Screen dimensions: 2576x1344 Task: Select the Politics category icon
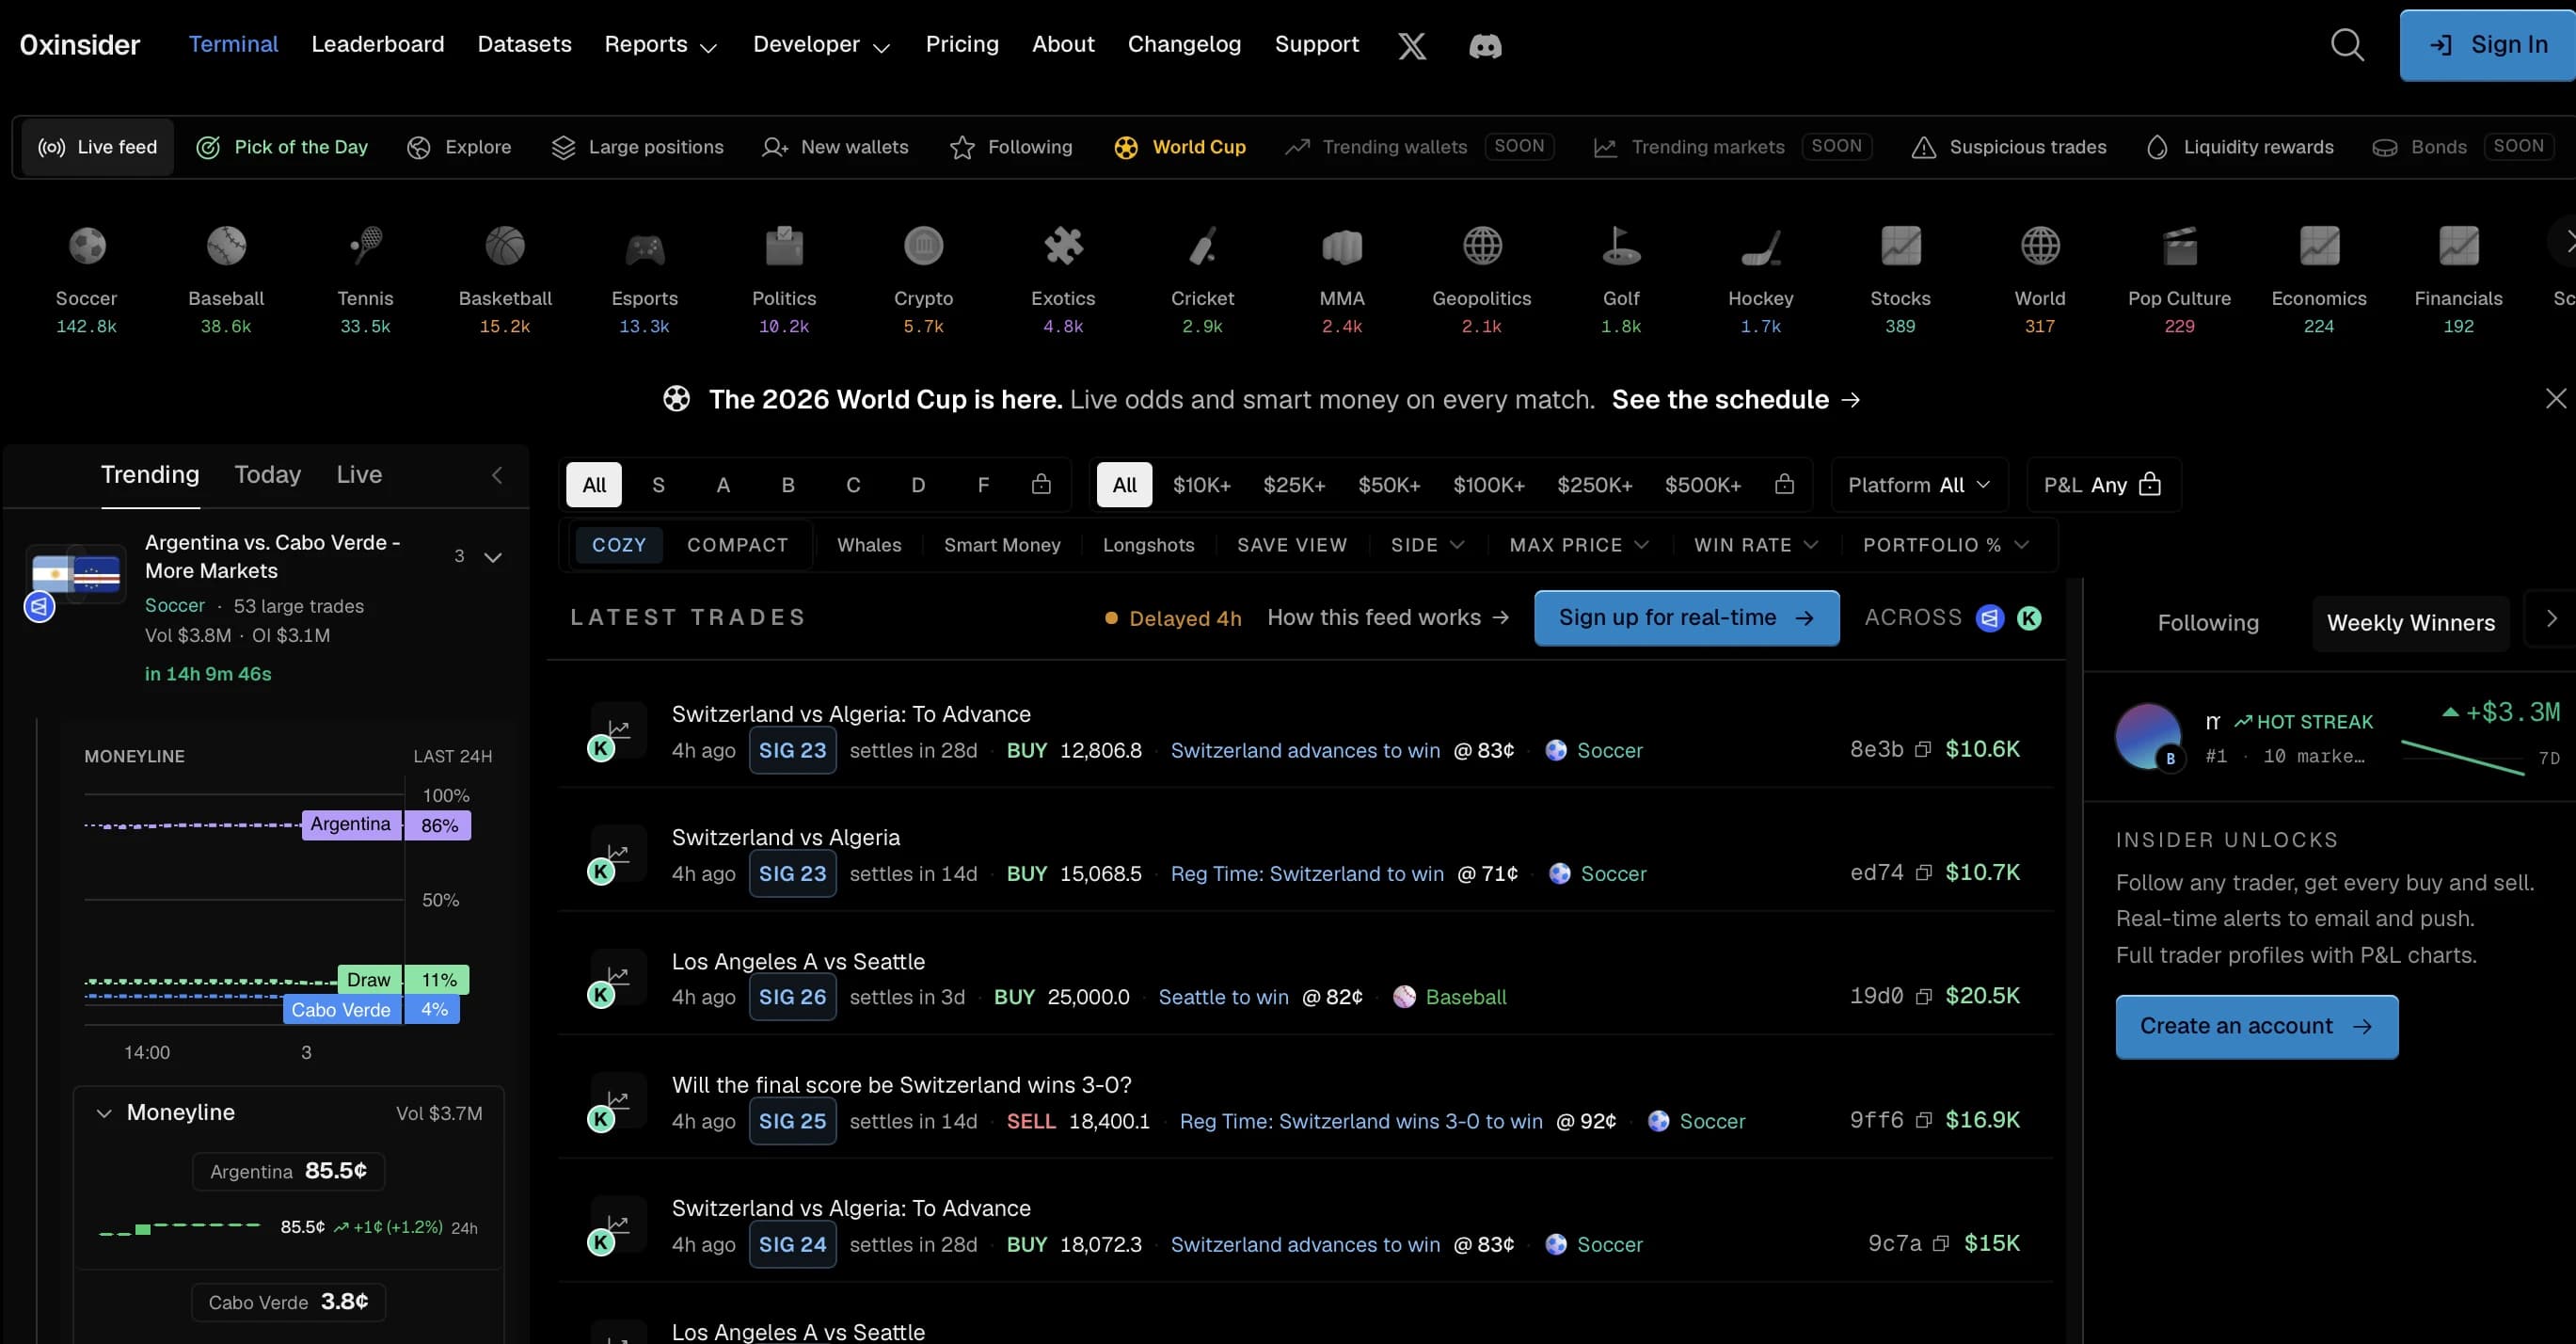(x=784, y=246)
